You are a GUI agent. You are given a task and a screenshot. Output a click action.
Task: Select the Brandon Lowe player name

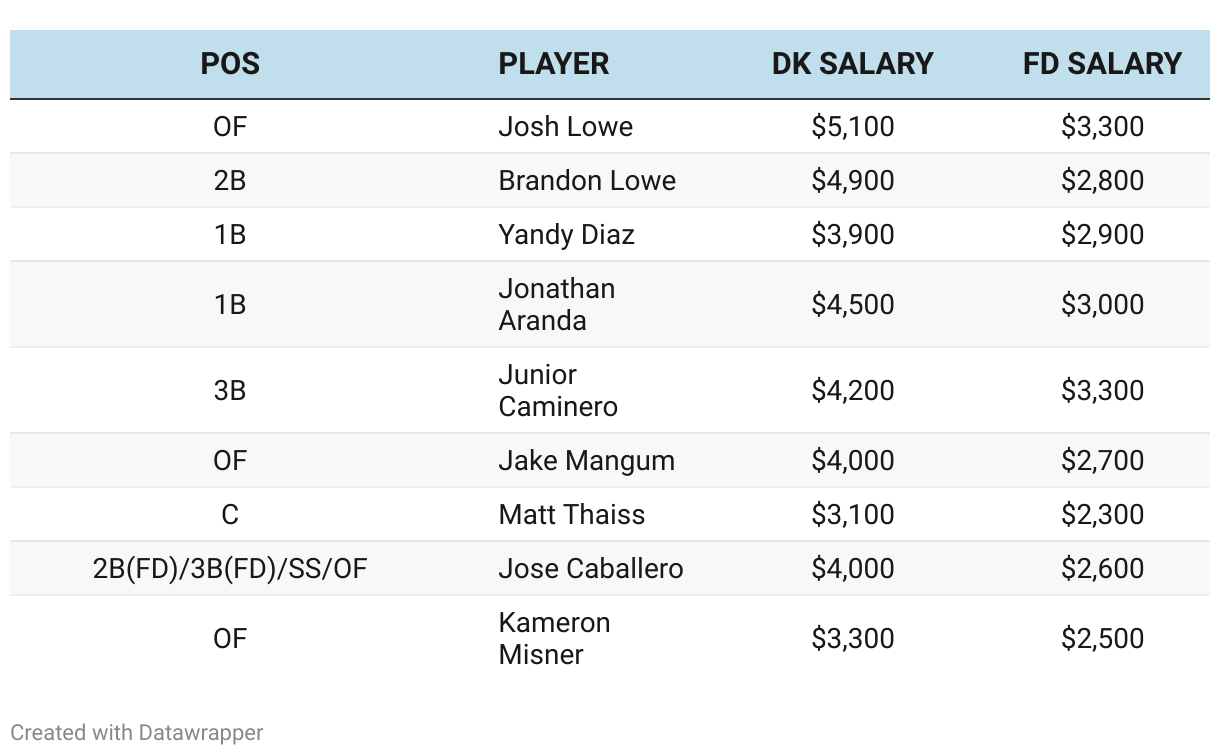tap(587, 181)
